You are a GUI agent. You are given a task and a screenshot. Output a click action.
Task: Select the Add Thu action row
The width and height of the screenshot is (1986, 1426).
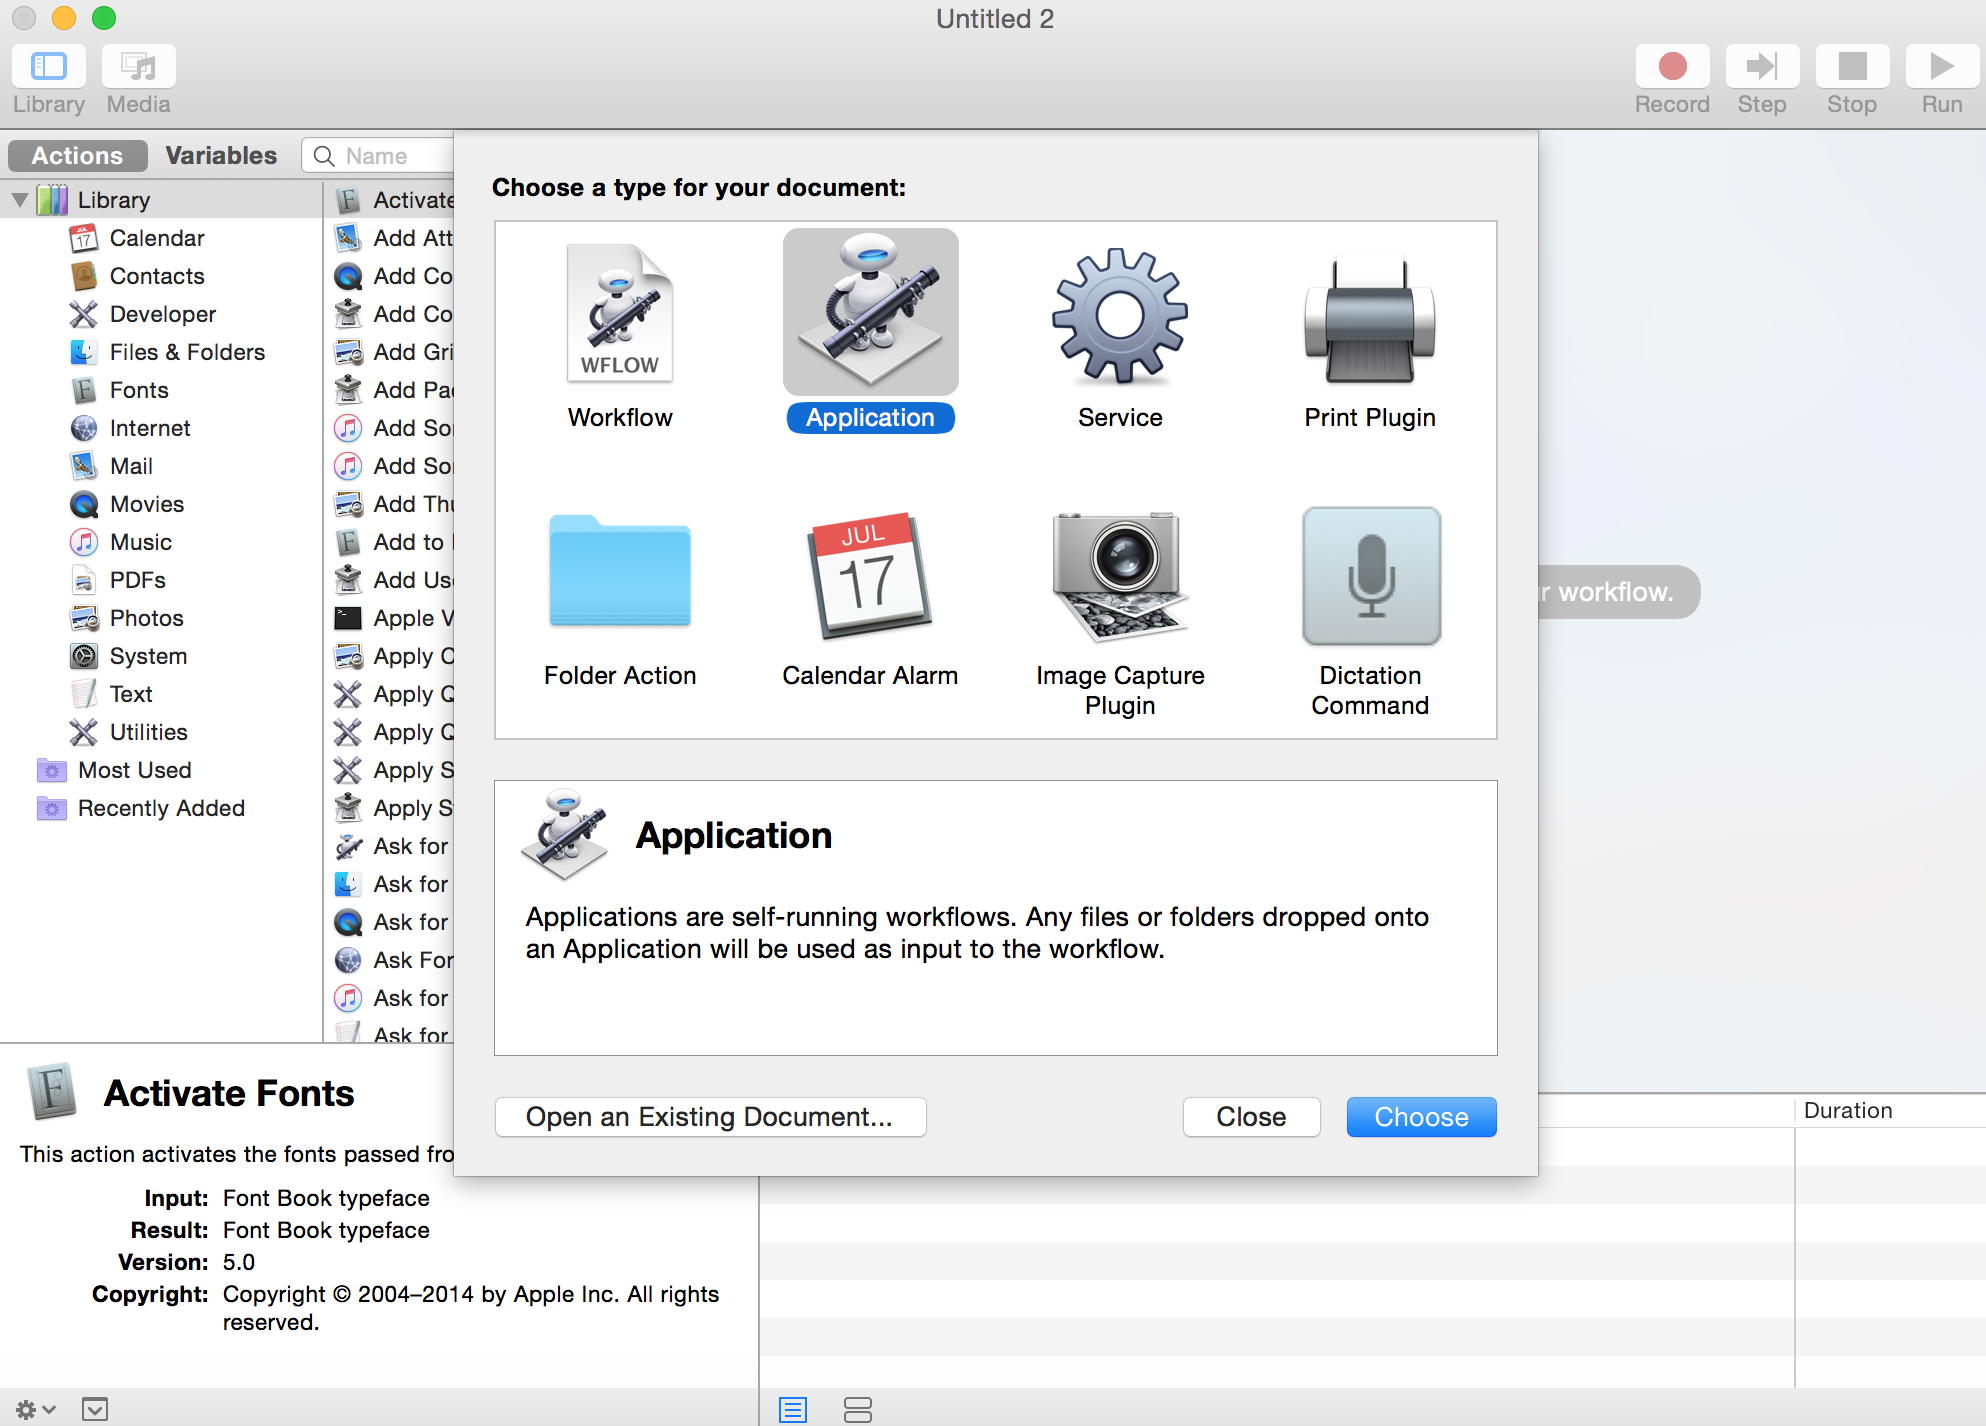pos(391,504)
